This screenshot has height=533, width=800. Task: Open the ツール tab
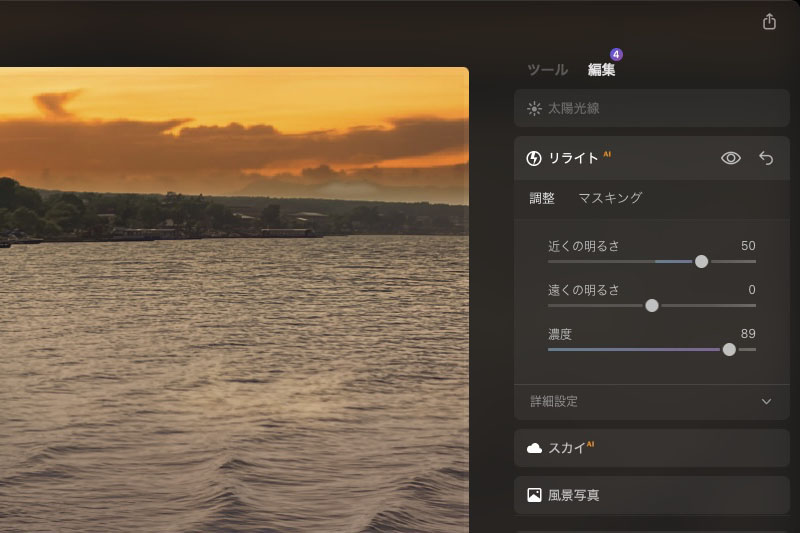coord(547,69)
